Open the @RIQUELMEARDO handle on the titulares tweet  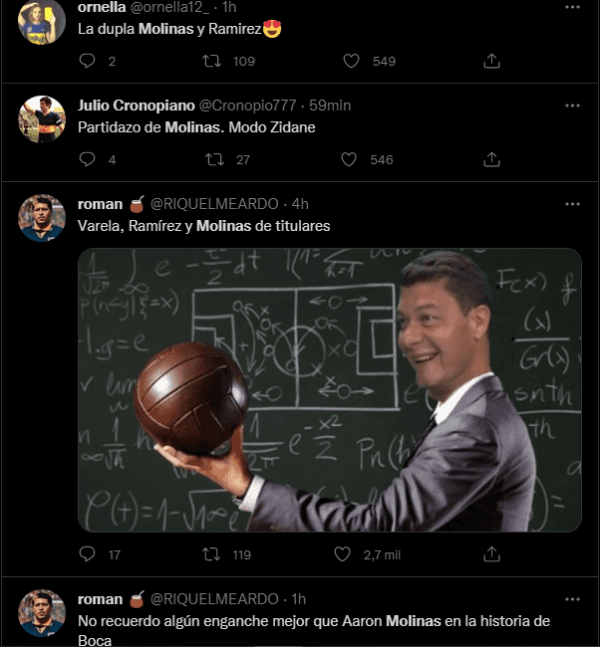pyautogui.click(x=214, y=203)
